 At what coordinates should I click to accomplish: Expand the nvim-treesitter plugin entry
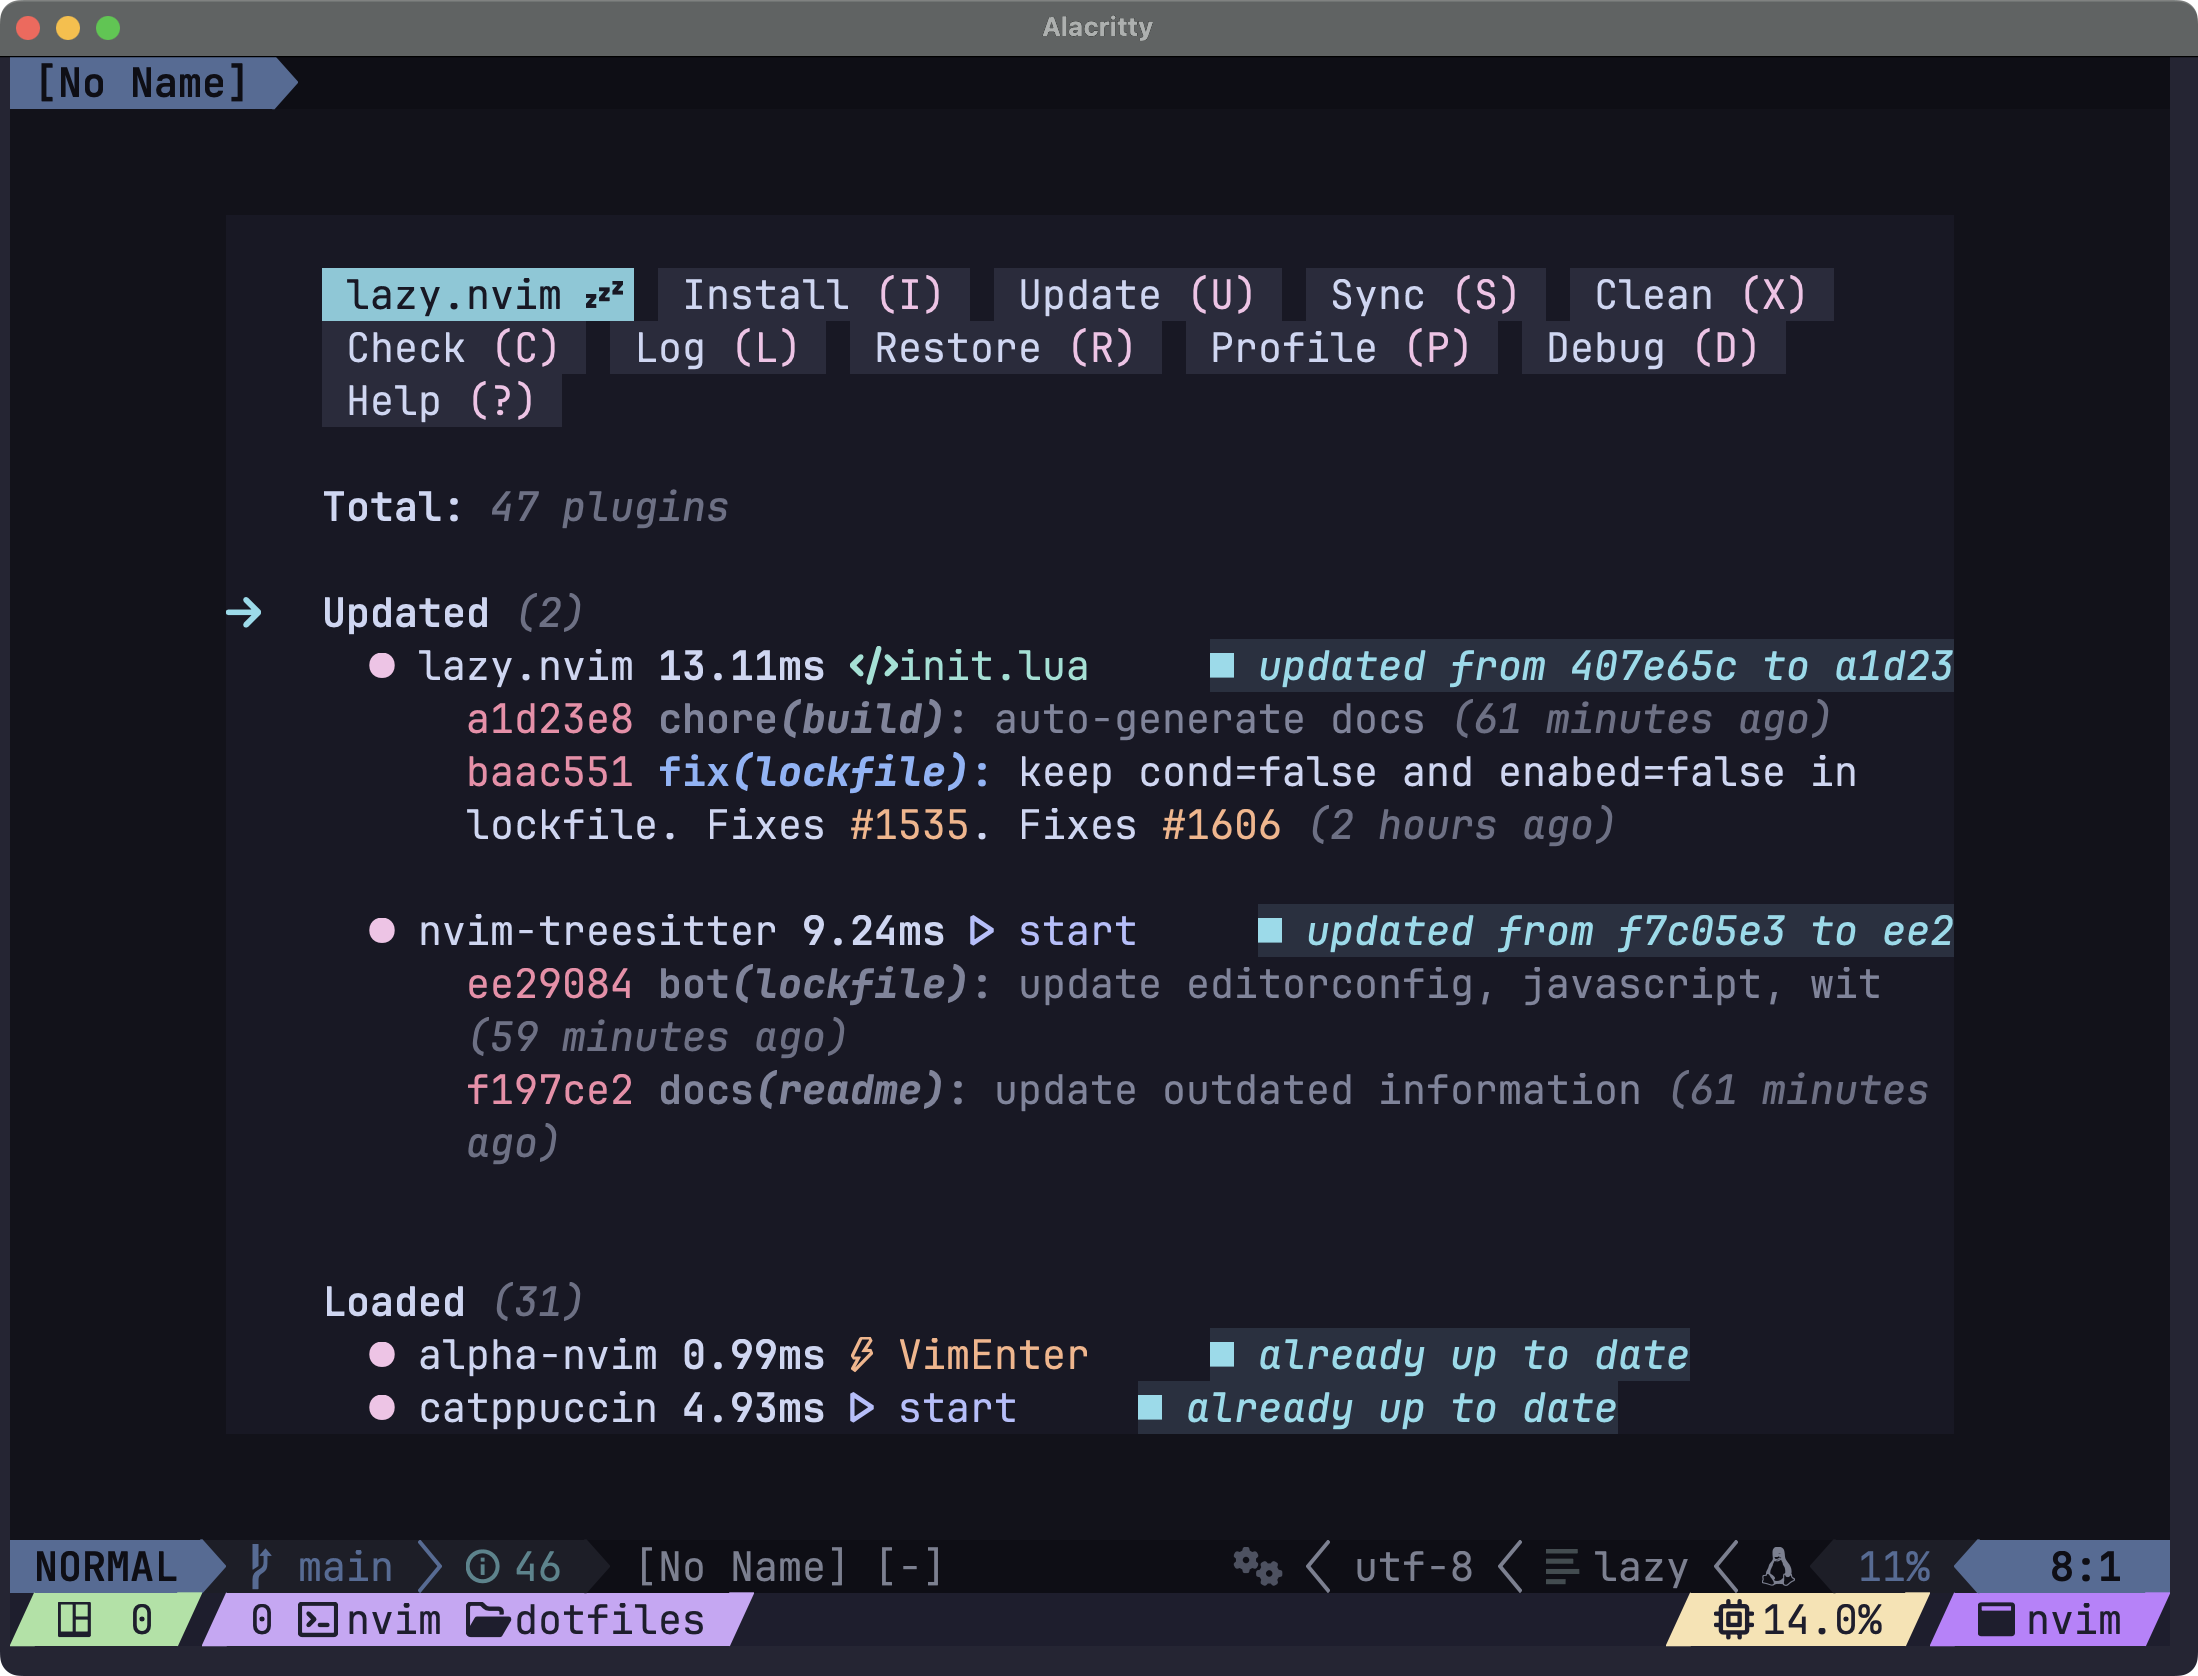[598, 931]
